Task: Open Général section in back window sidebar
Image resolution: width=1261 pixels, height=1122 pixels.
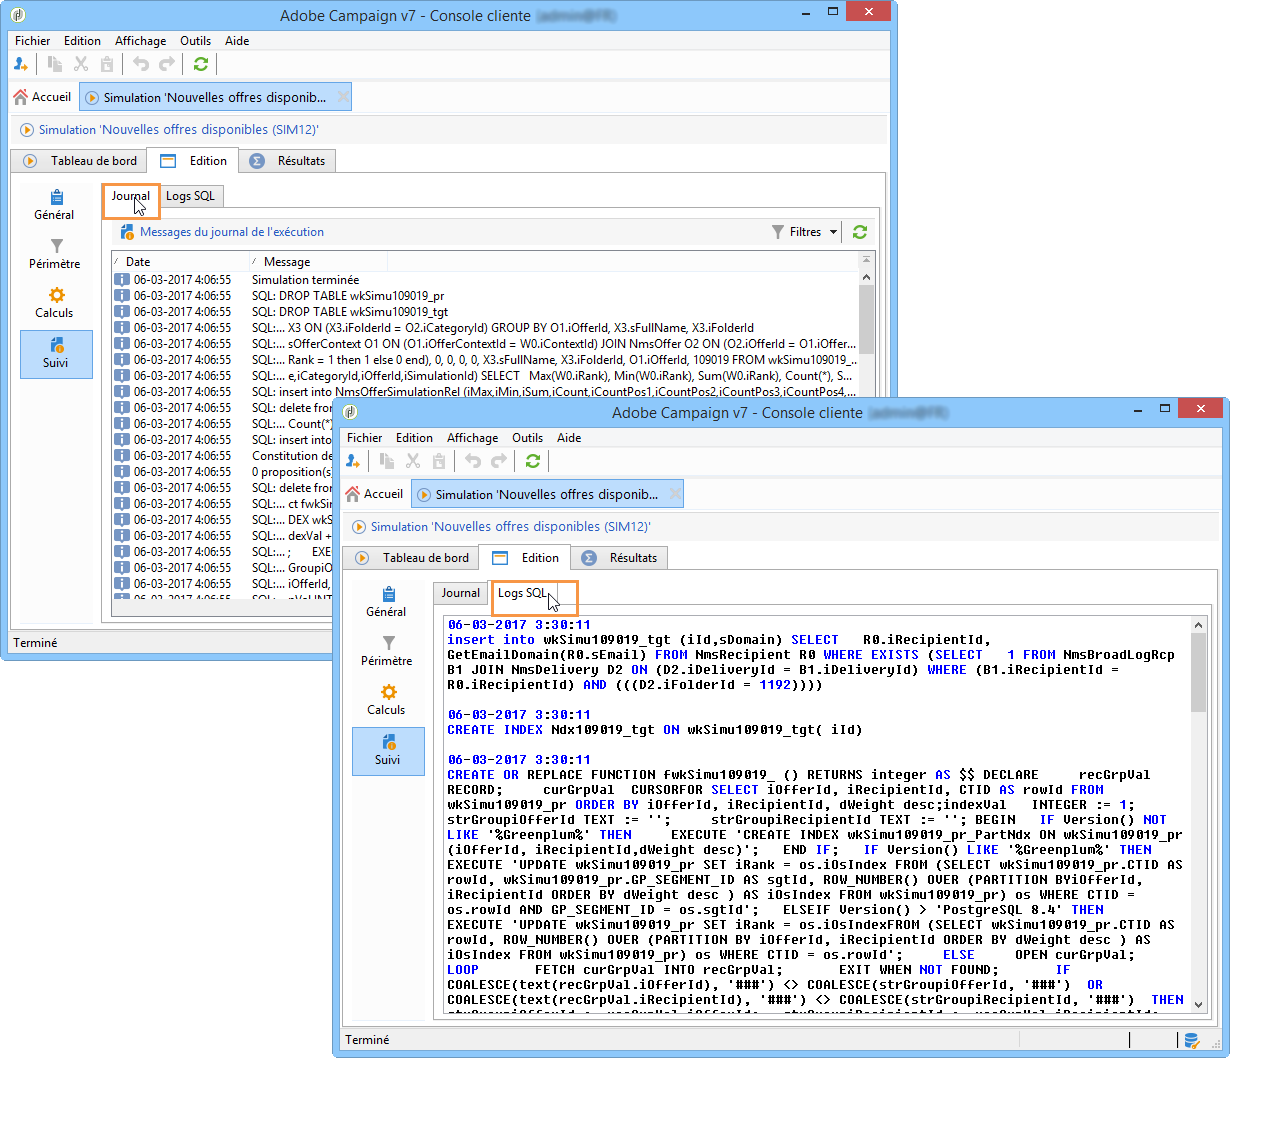Action: [x=55, y=205]
